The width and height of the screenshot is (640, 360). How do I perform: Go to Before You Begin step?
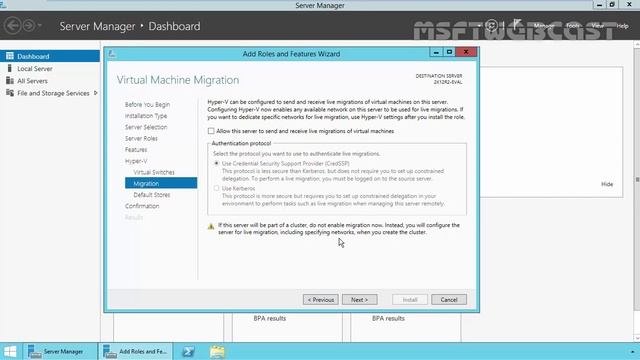pyautogui.click(x=147, y=104)
